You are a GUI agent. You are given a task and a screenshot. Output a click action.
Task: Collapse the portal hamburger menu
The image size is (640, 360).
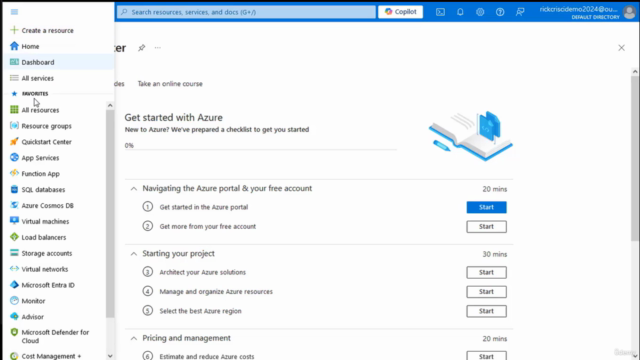[14, 12]
